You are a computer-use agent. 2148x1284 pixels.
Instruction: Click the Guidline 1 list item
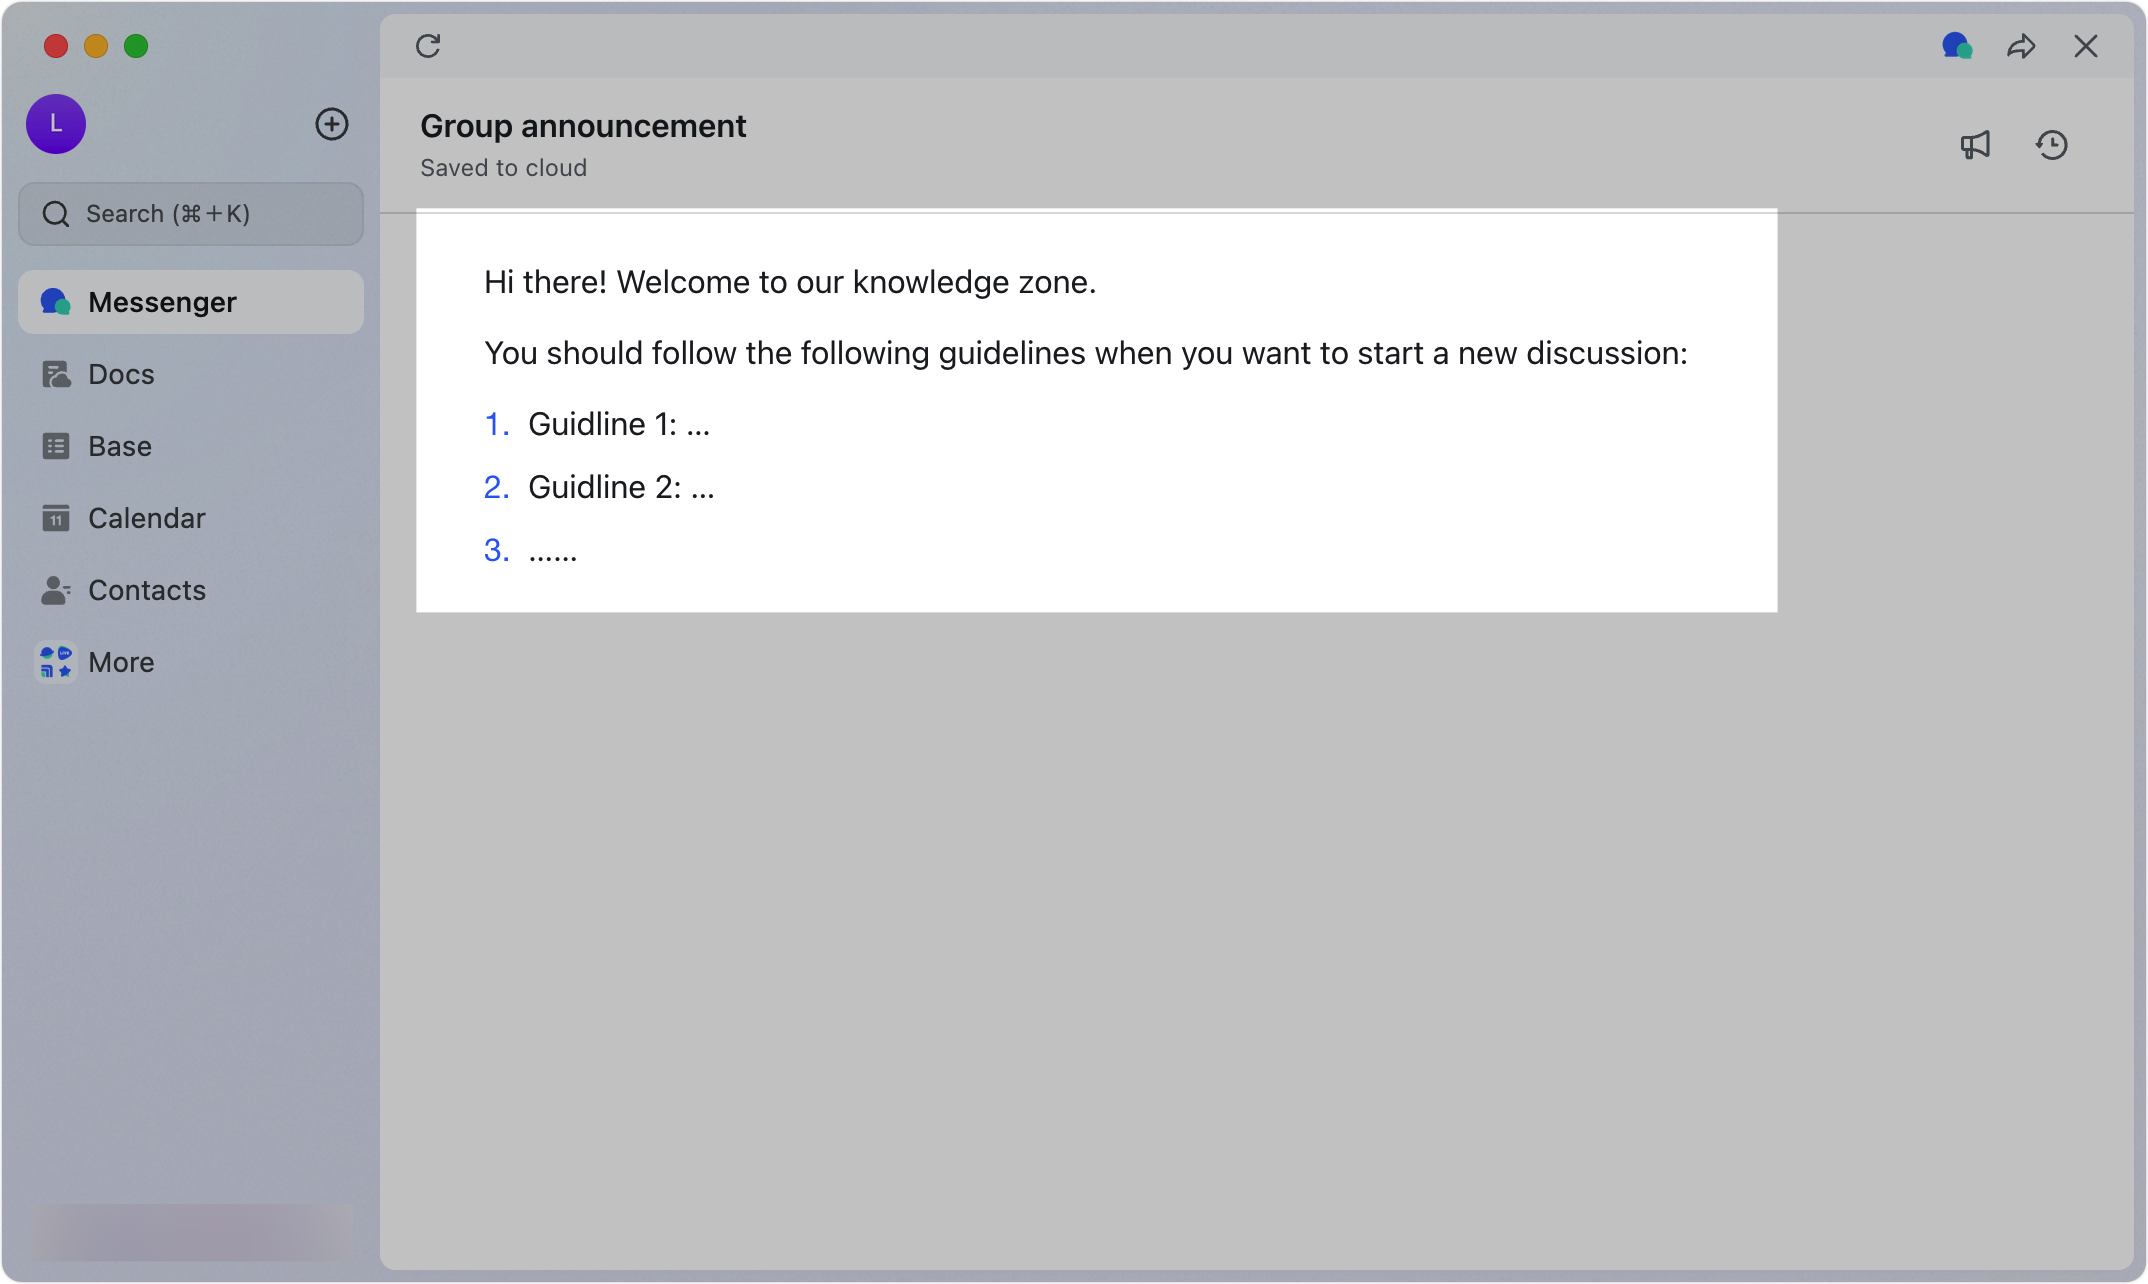tap(618, 423)
